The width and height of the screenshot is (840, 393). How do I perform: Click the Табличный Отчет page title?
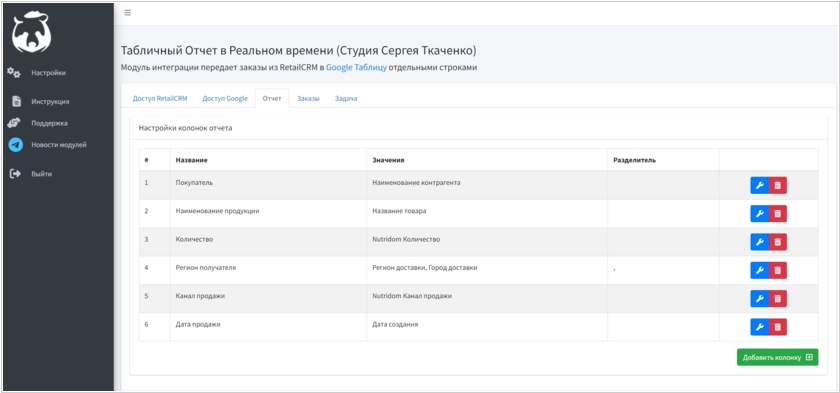298,50
